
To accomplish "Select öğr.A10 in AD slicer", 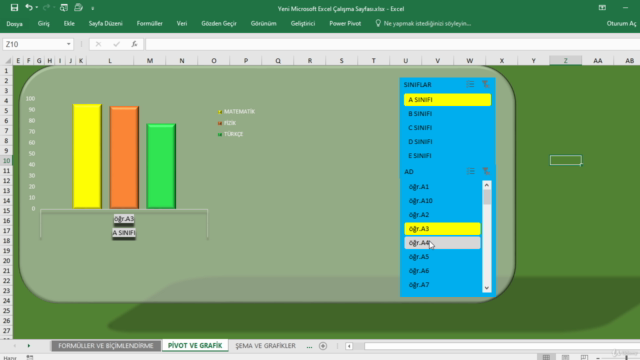I will click(x=442, y=201).
